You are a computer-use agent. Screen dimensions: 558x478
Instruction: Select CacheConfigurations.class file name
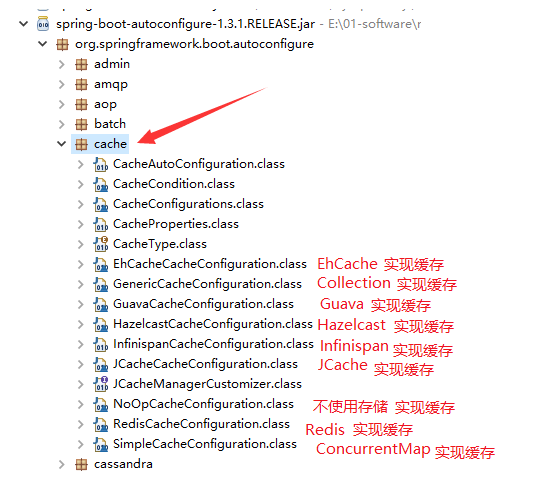[188, 204]
